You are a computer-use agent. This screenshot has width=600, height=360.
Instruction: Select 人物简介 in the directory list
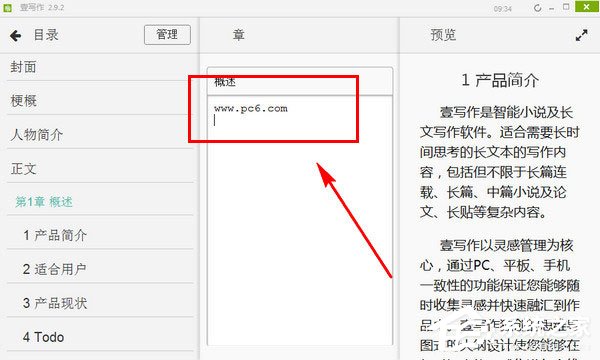tap(100, 135)
